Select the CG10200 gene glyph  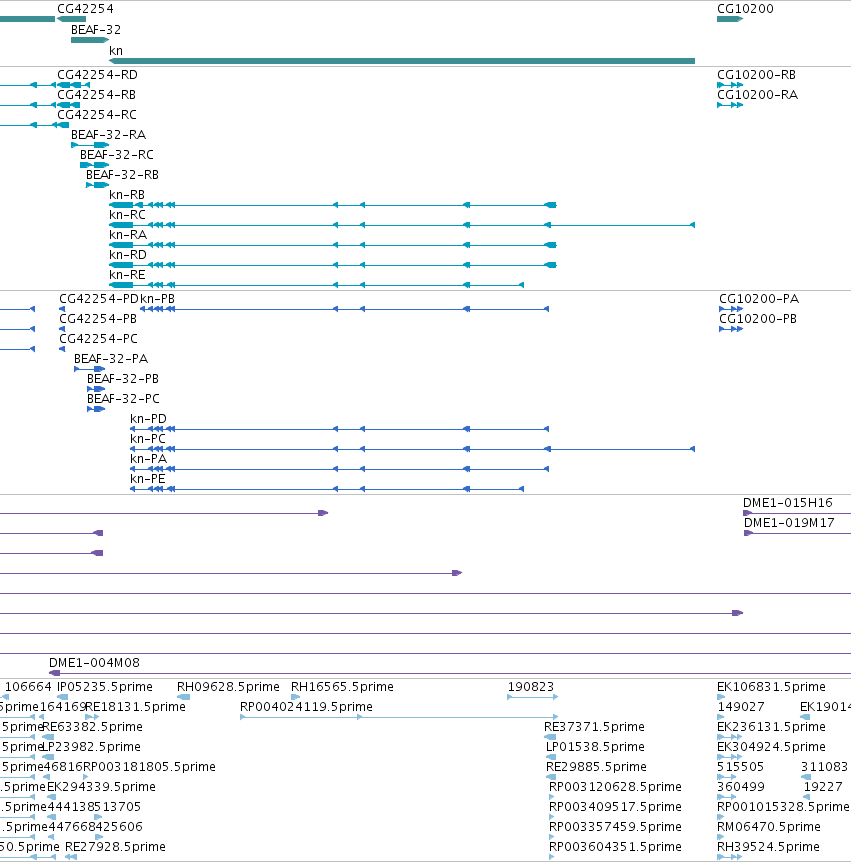point(730,19)
